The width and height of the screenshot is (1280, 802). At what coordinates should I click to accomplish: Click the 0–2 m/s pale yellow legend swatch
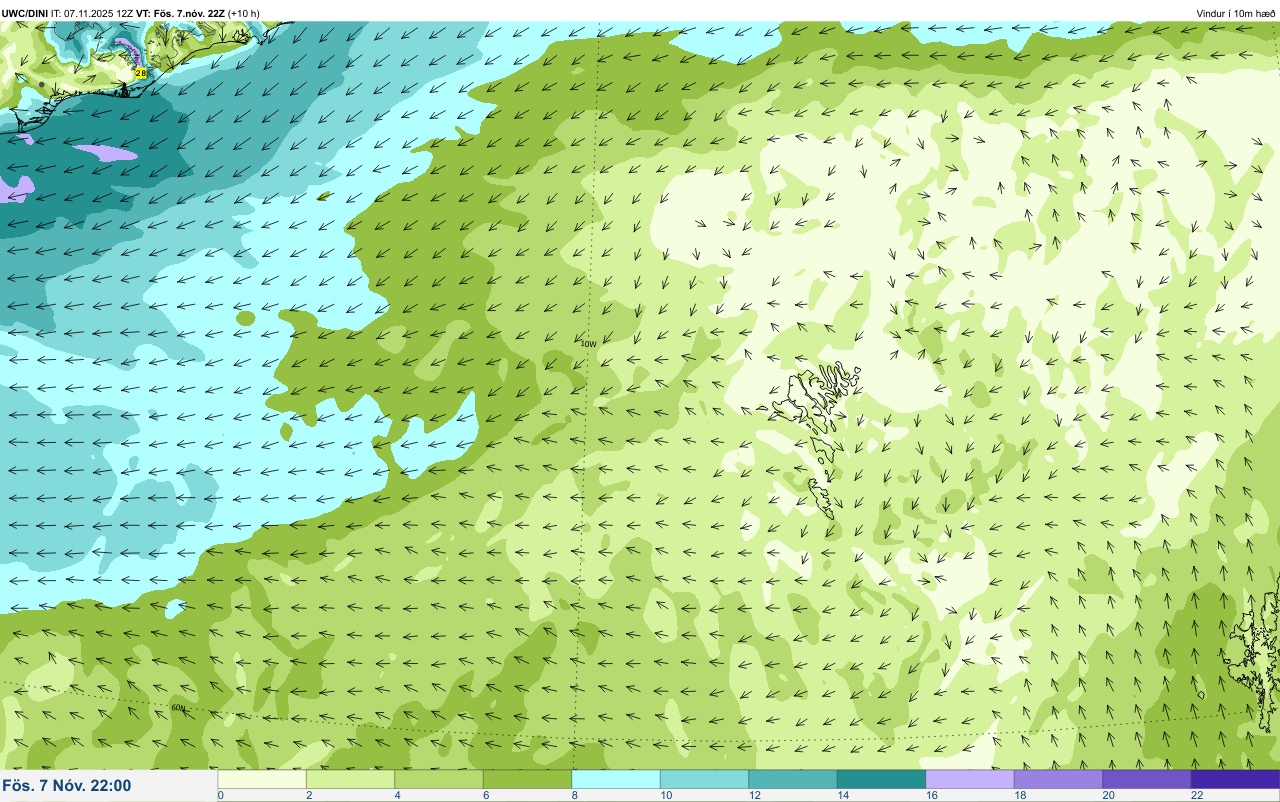pyautogui.click(x=262, y=779)
